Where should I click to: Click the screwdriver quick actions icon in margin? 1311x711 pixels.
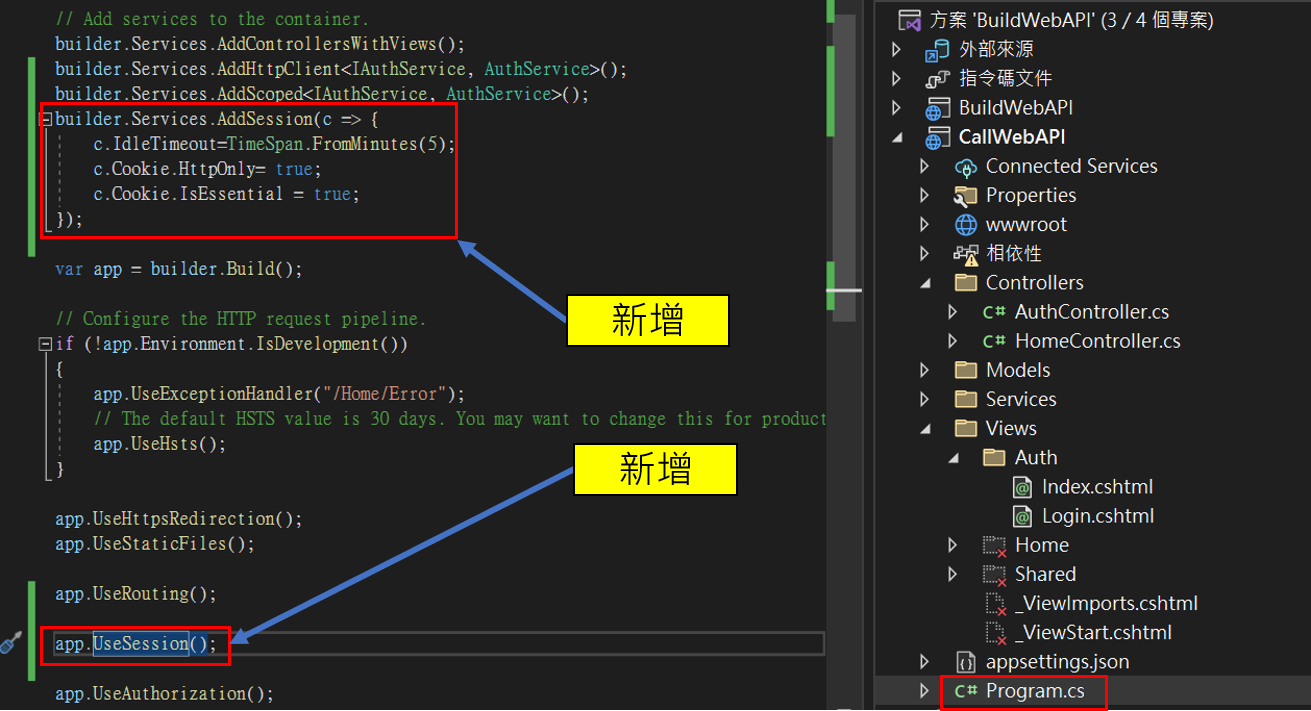coord(11,642)
